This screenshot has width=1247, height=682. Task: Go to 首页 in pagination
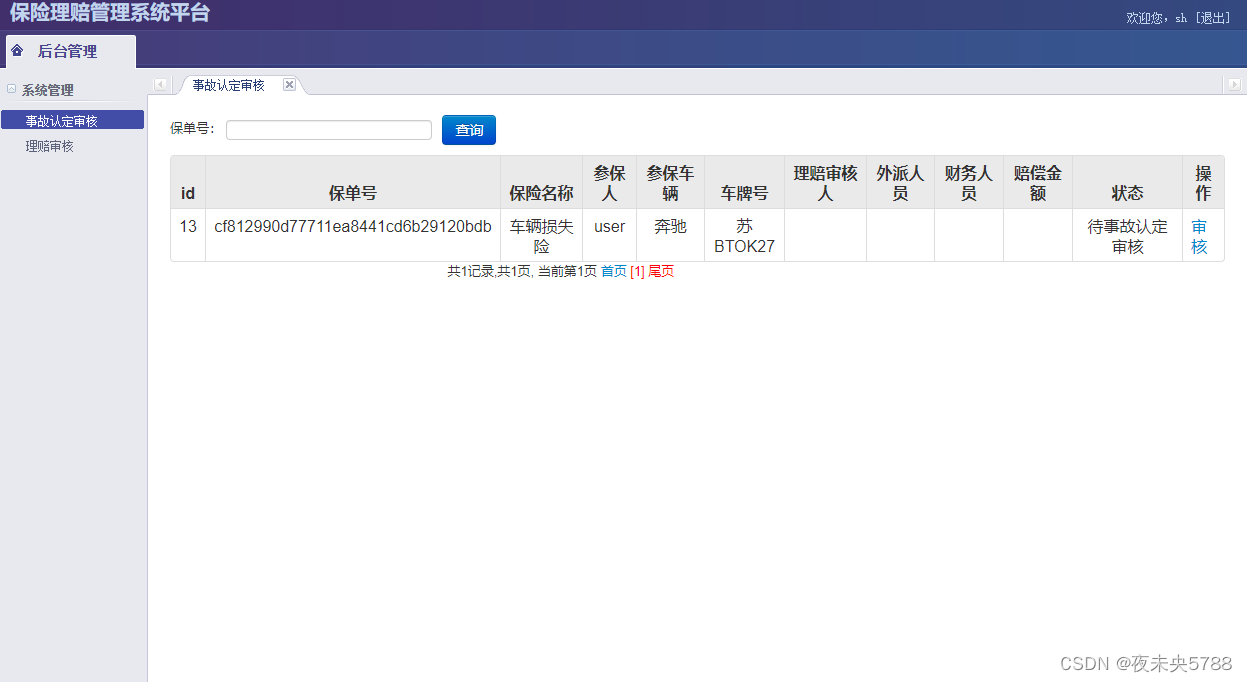[x=614, y=271]
